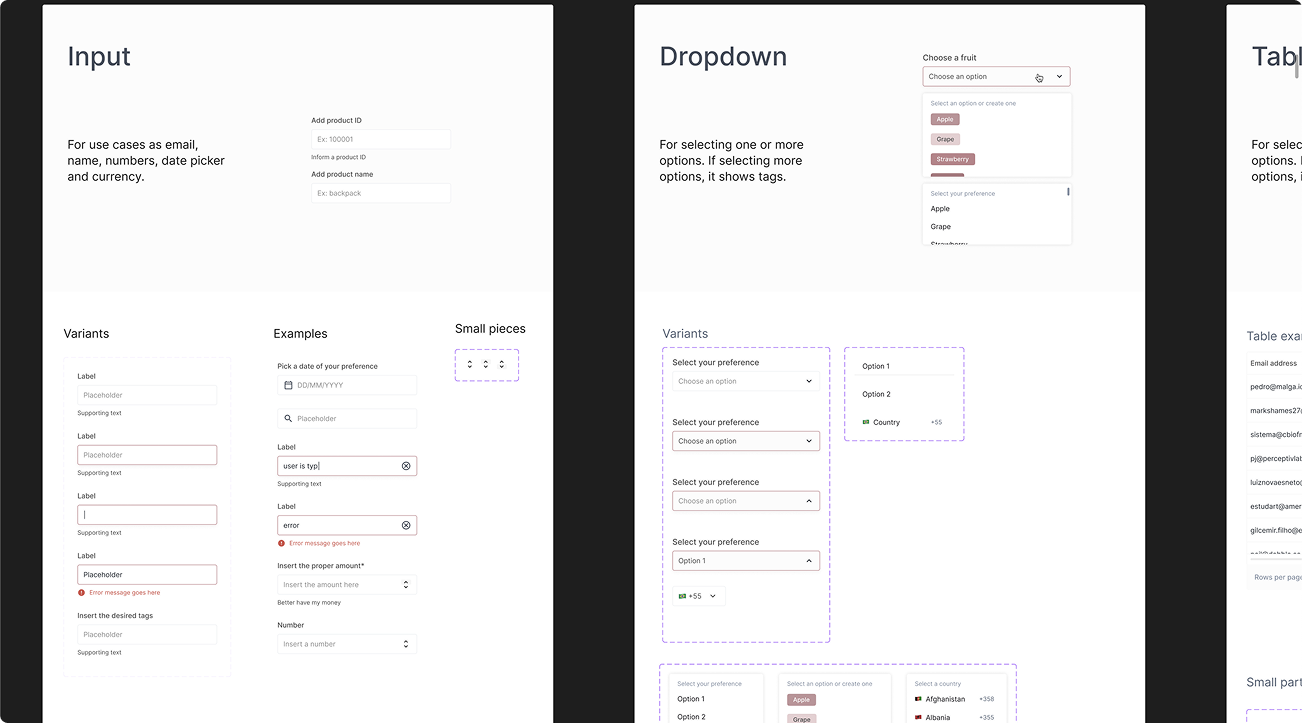Expand the +55 country code dropdown chevron
The width and height of the screenshot is (1302, 723).
click(x=713, y=596)
